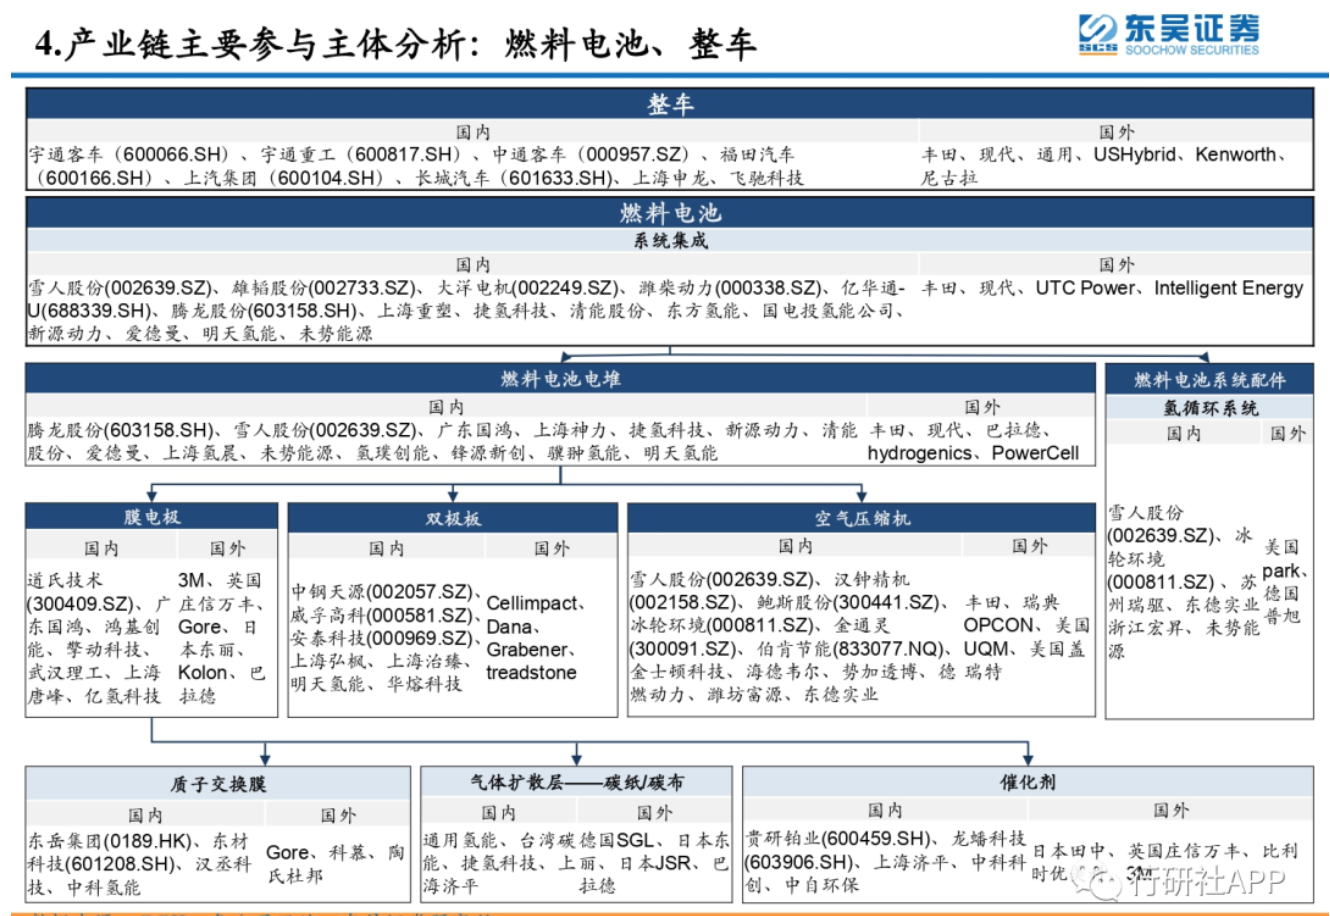
Task: Select 中钢天源(002057.SZ) in 双极板
Action: pyautogui.click(x=381, y=592)
